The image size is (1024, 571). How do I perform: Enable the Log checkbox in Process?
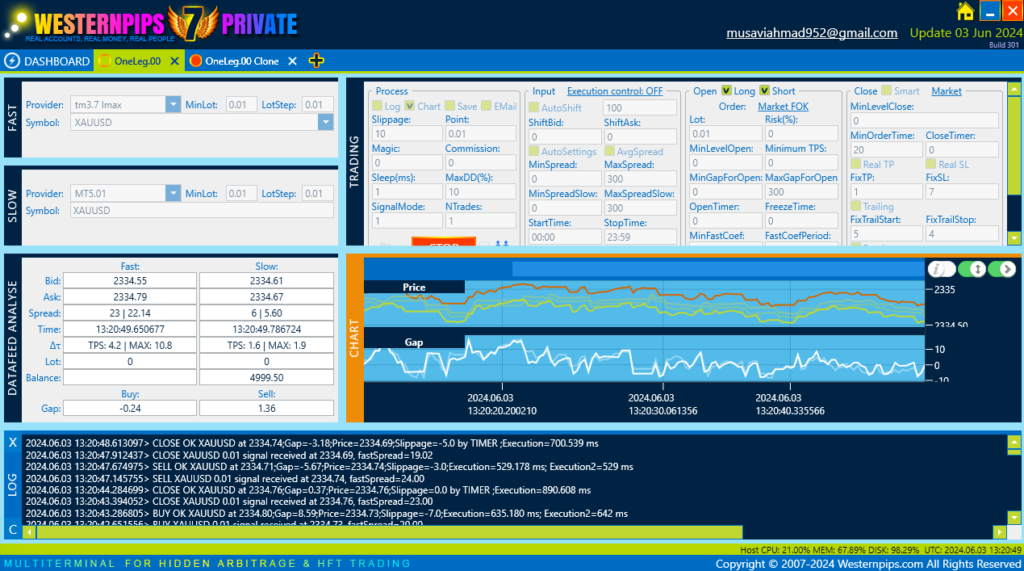(x=377, y=106)
